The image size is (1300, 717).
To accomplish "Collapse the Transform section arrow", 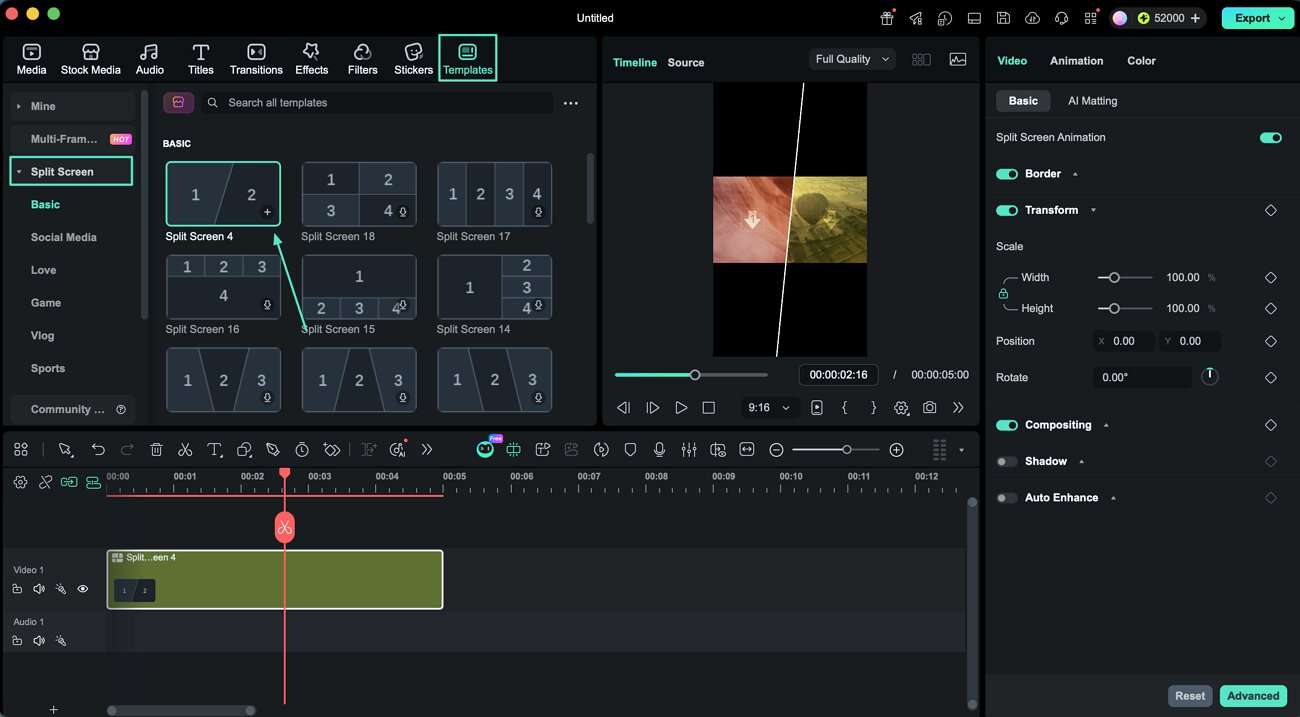I will coord(1093,210).
